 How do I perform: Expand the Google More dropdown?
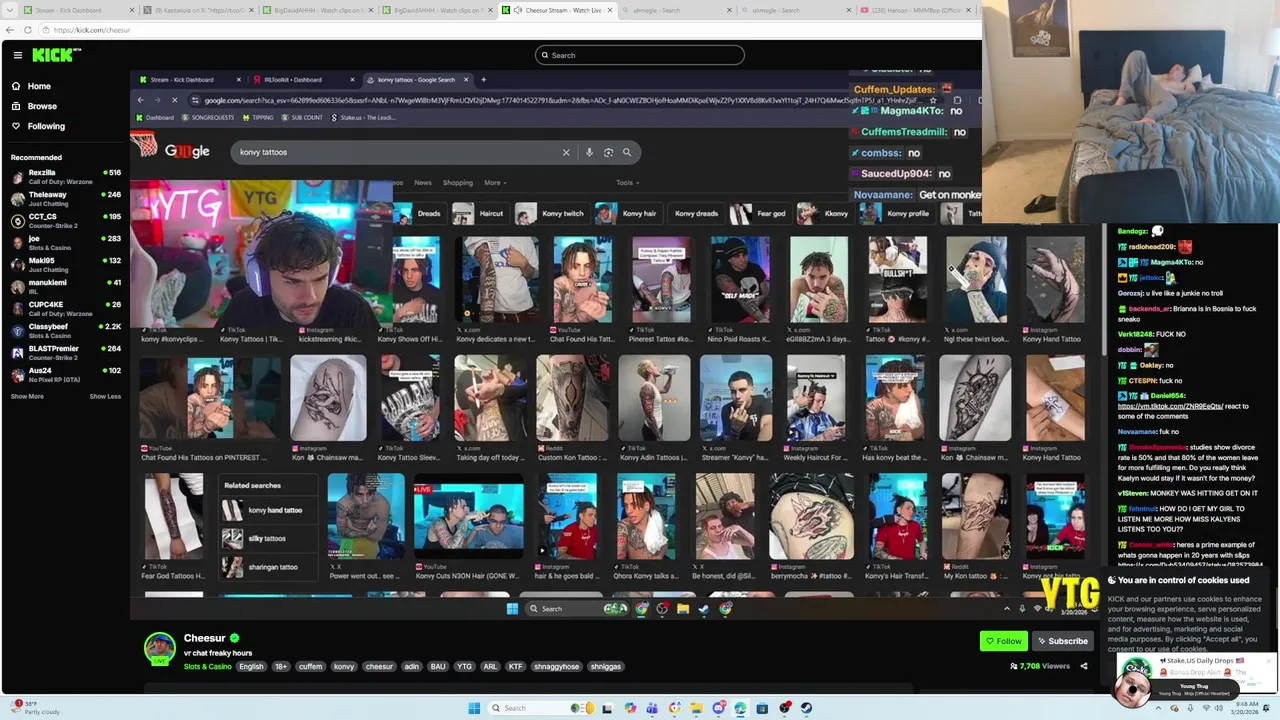coord(495,183)
